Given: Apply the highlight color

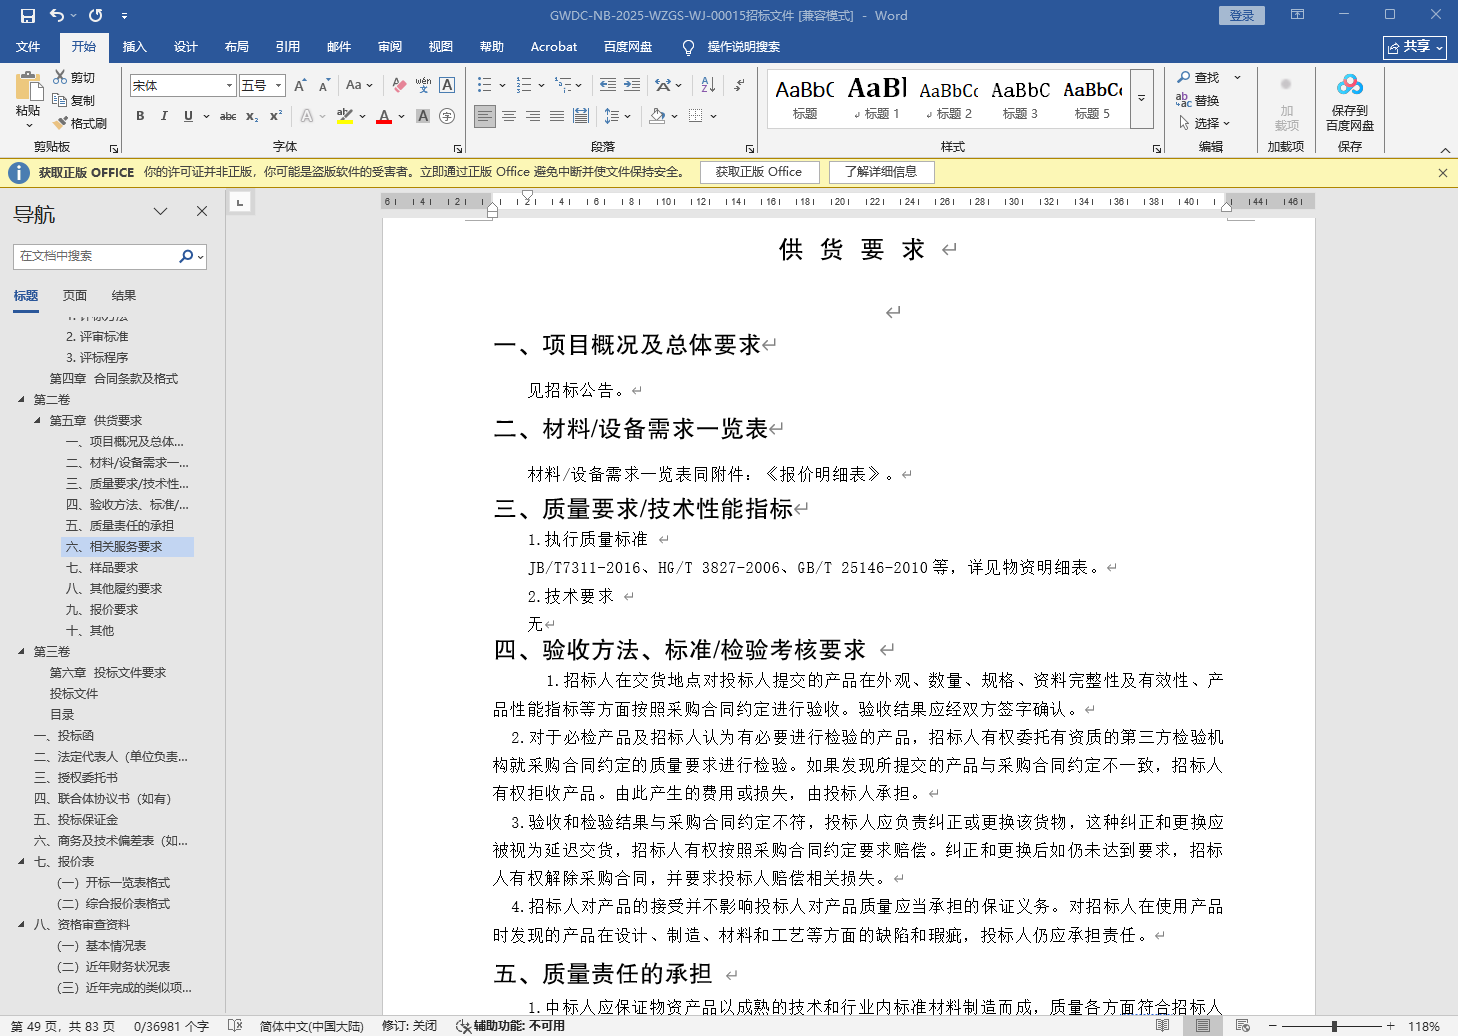Looking at the screenshot, I should [345, 116].
